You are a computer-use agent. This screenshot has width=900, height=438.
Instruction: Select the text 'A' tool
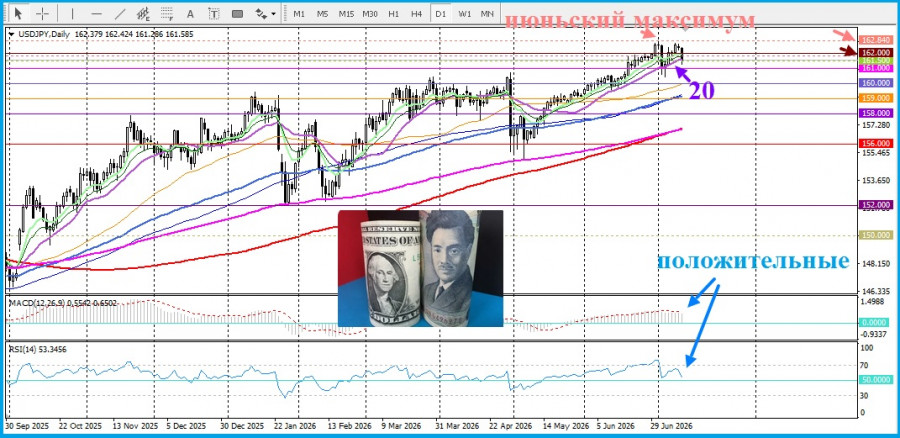tap(191, 13)
